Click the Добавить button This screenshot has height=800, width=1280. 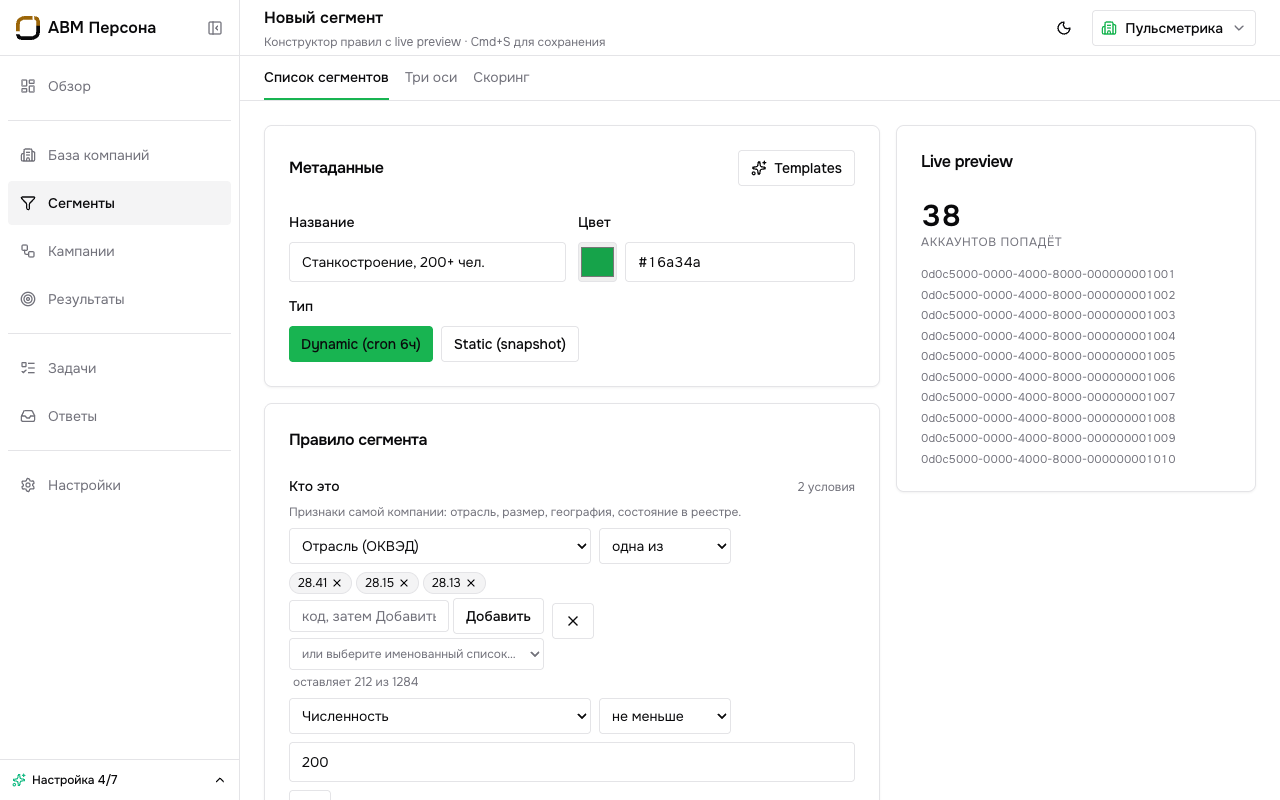click(498, 616)
